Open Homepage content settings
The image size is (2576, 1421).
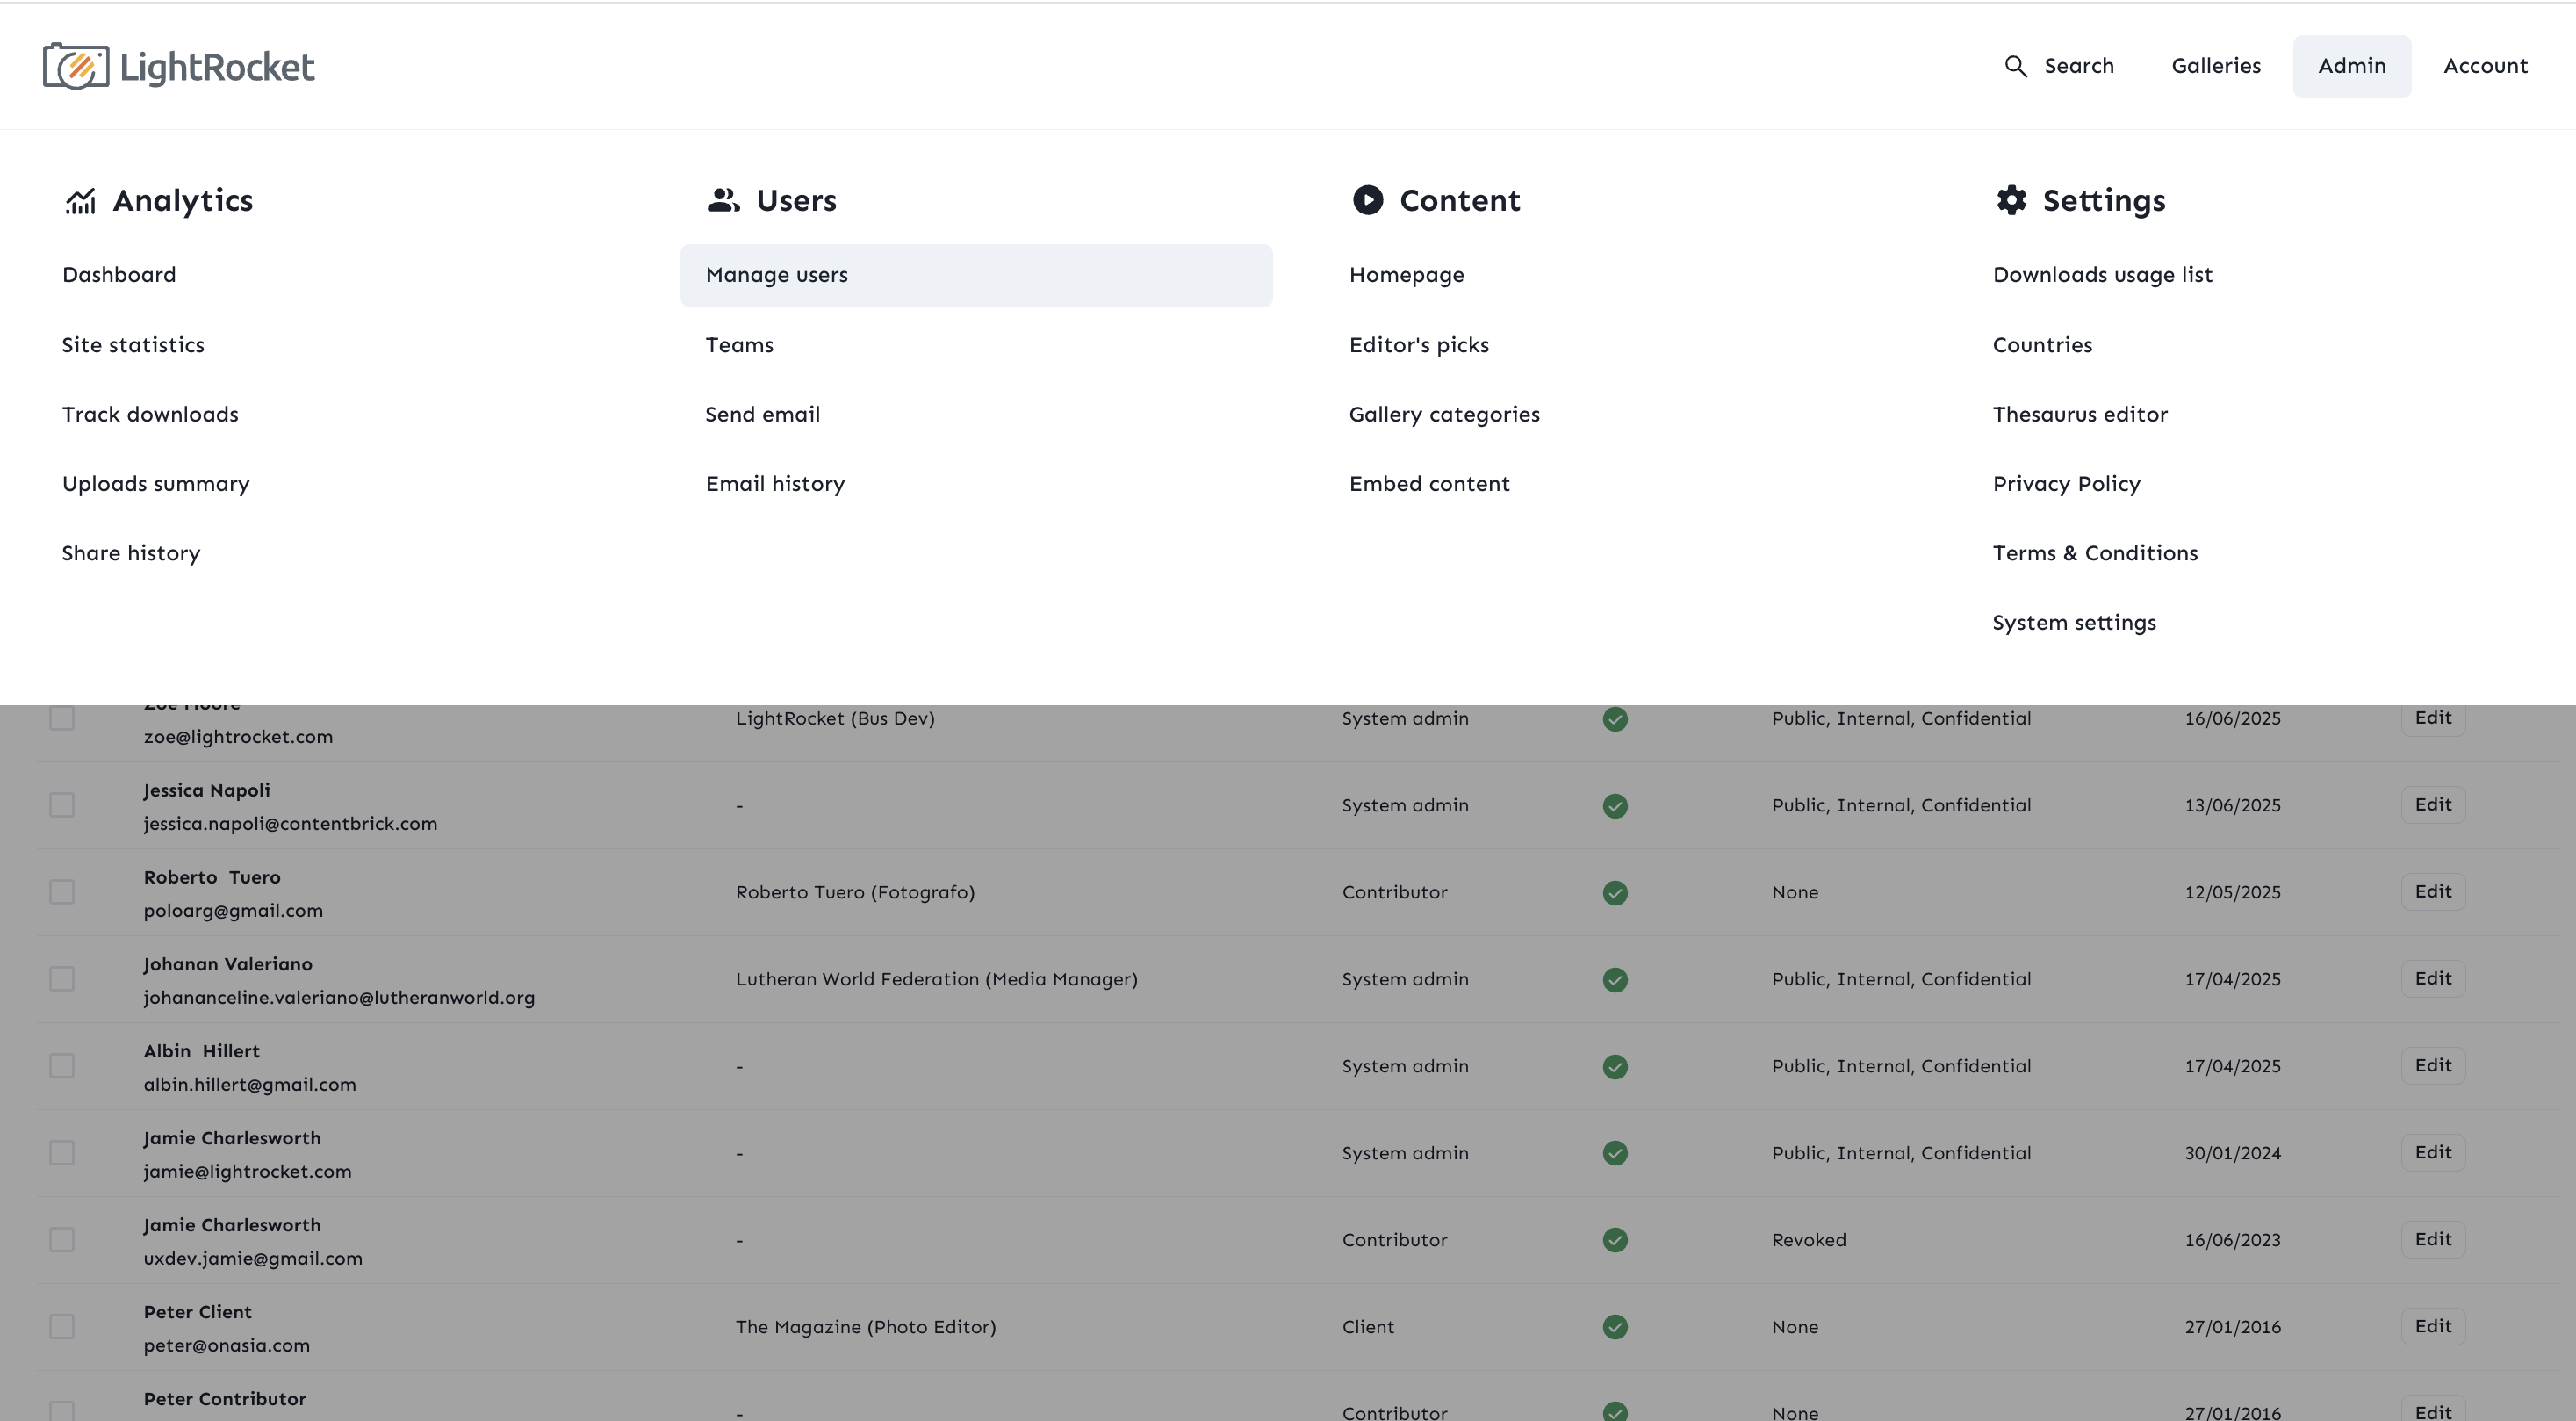coord(1406,275)
